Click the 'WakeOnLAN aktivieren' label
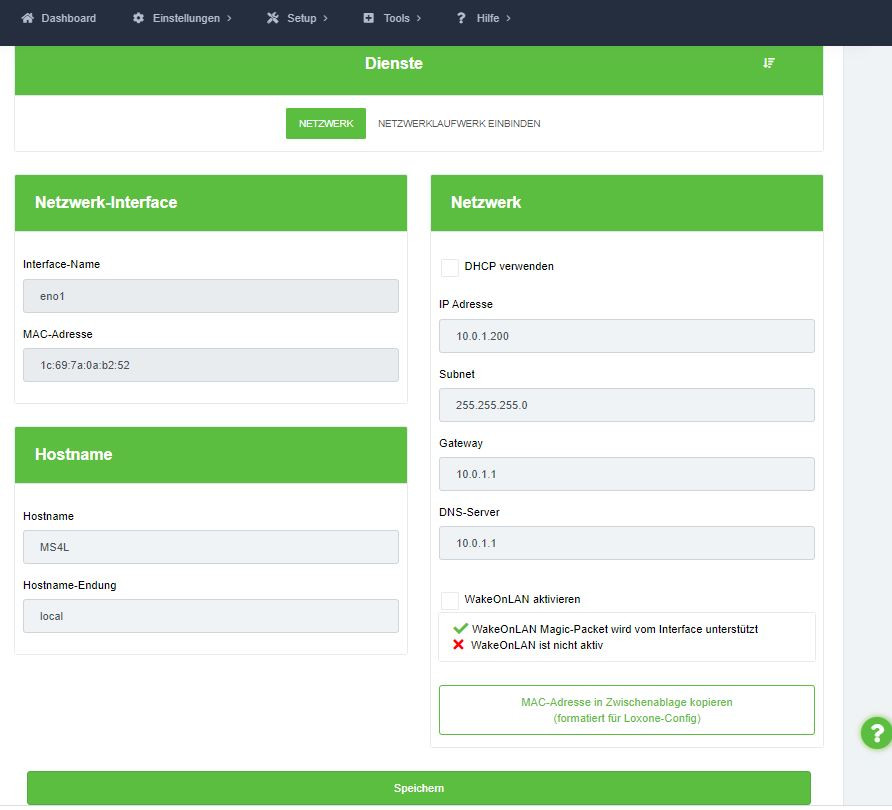 [x=522, y=599]
